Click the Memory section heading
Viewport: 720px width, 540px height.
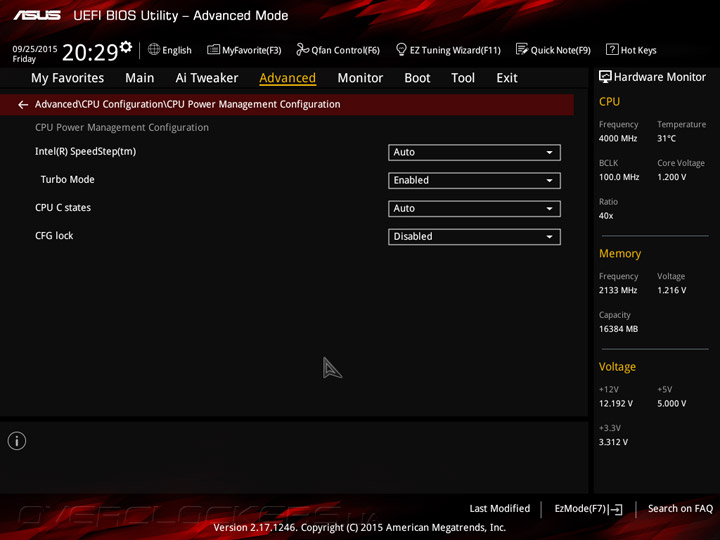(x=620, y=253)
